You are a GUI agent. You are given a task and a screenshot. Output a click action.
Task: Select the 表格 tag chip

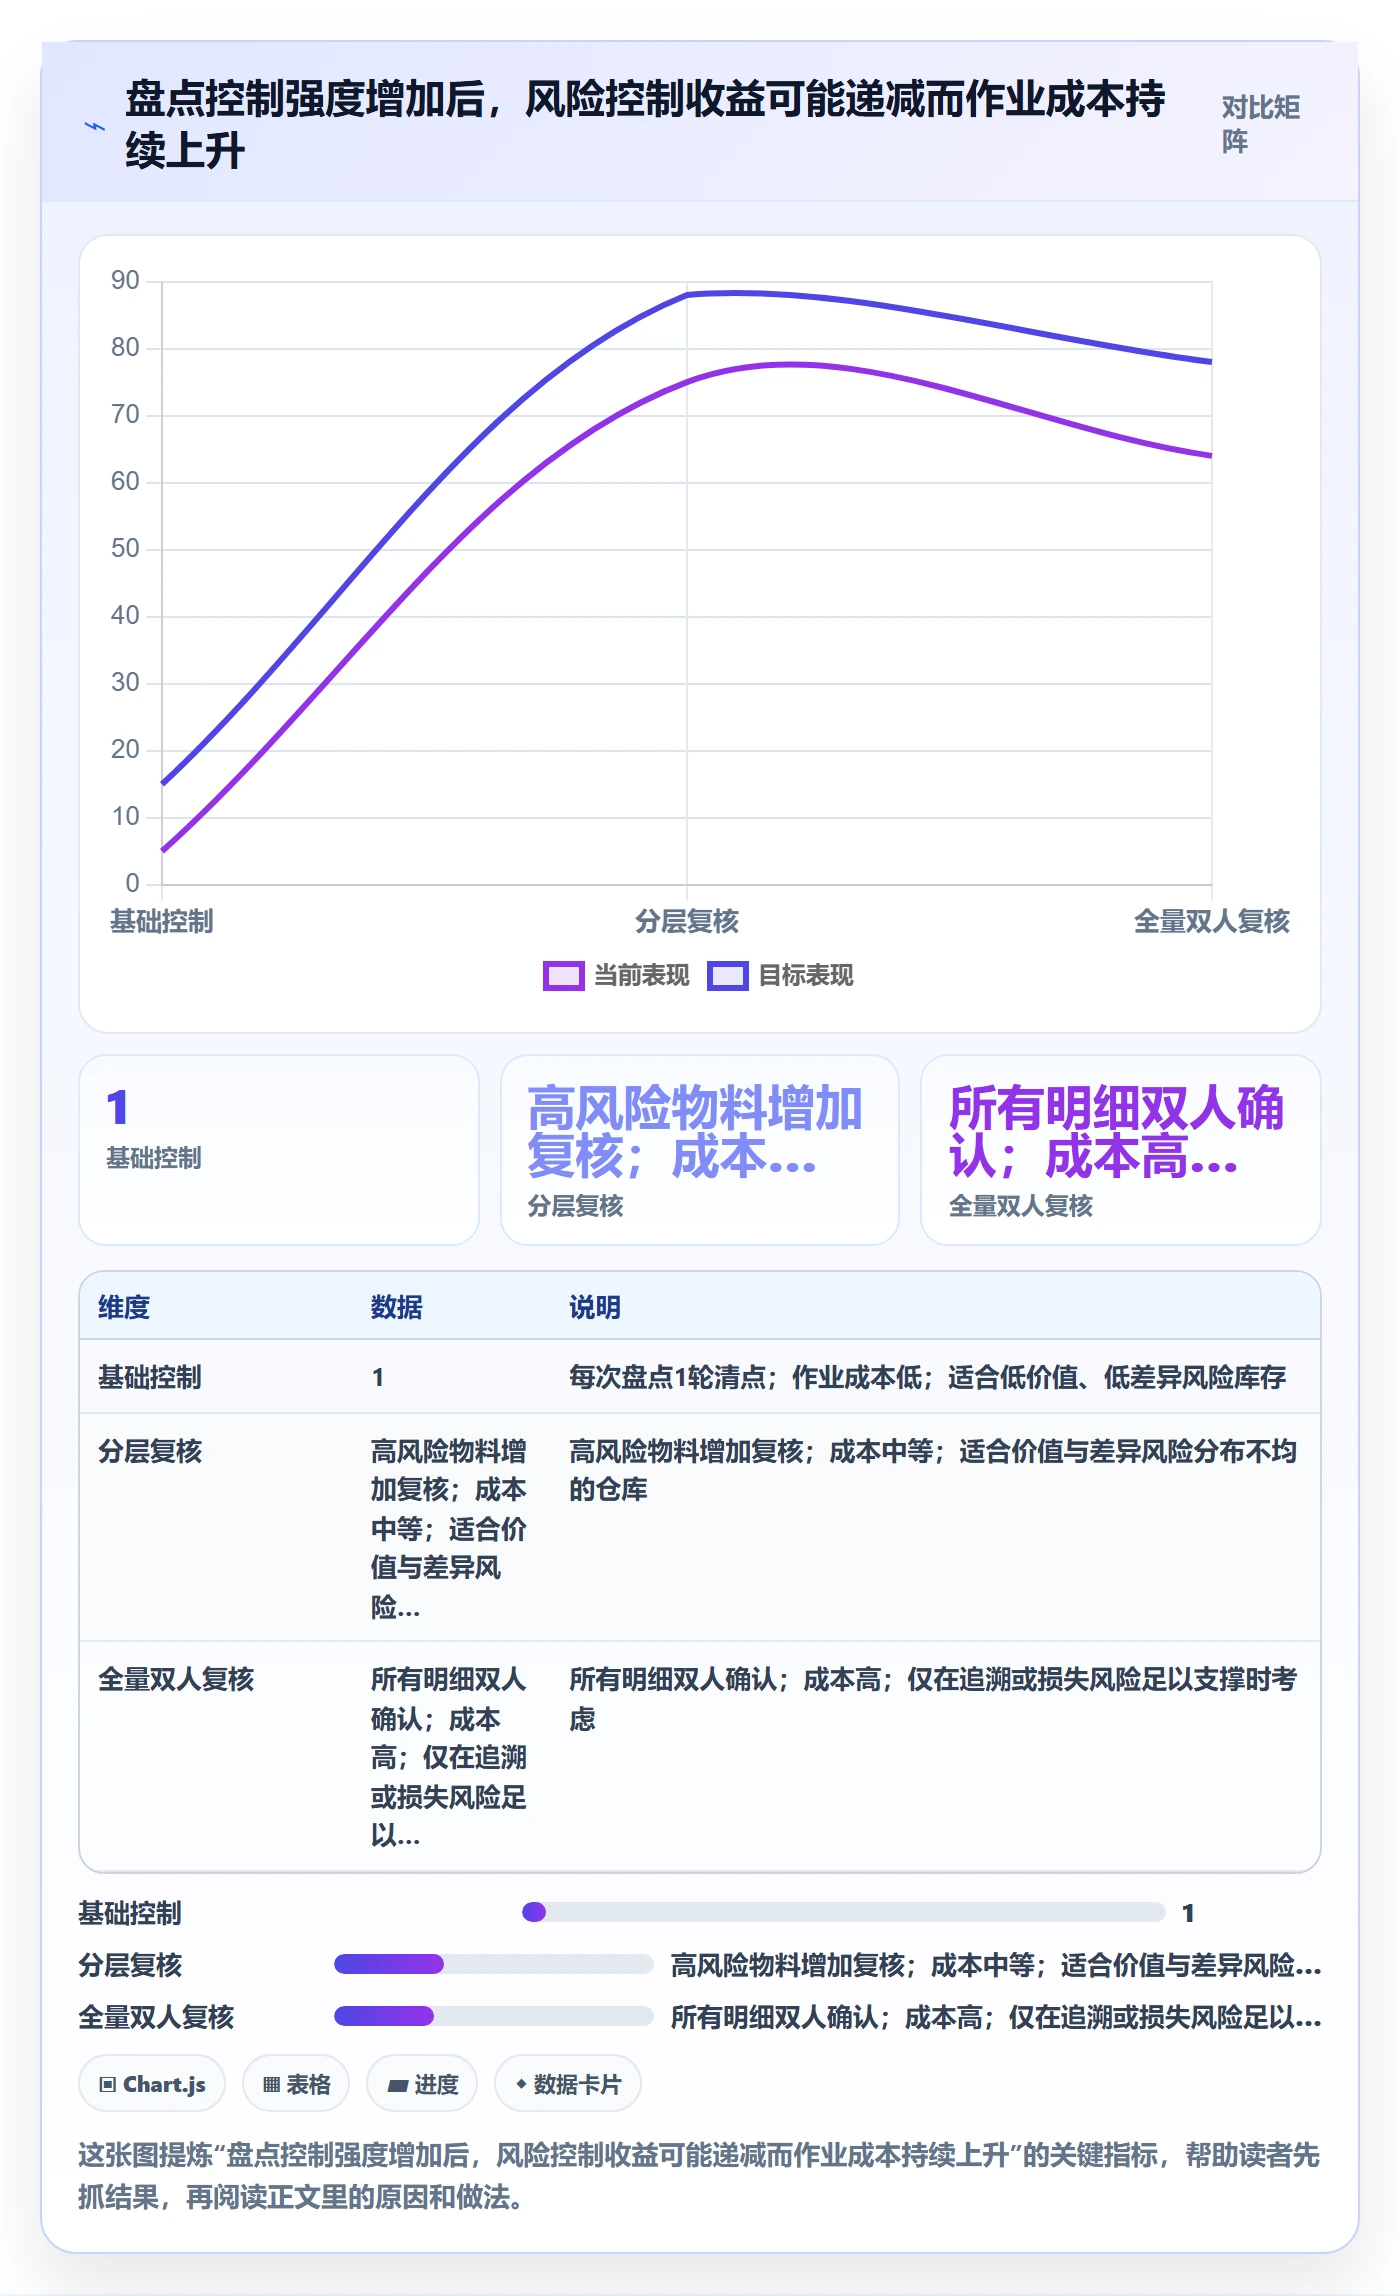point(296,2084)
